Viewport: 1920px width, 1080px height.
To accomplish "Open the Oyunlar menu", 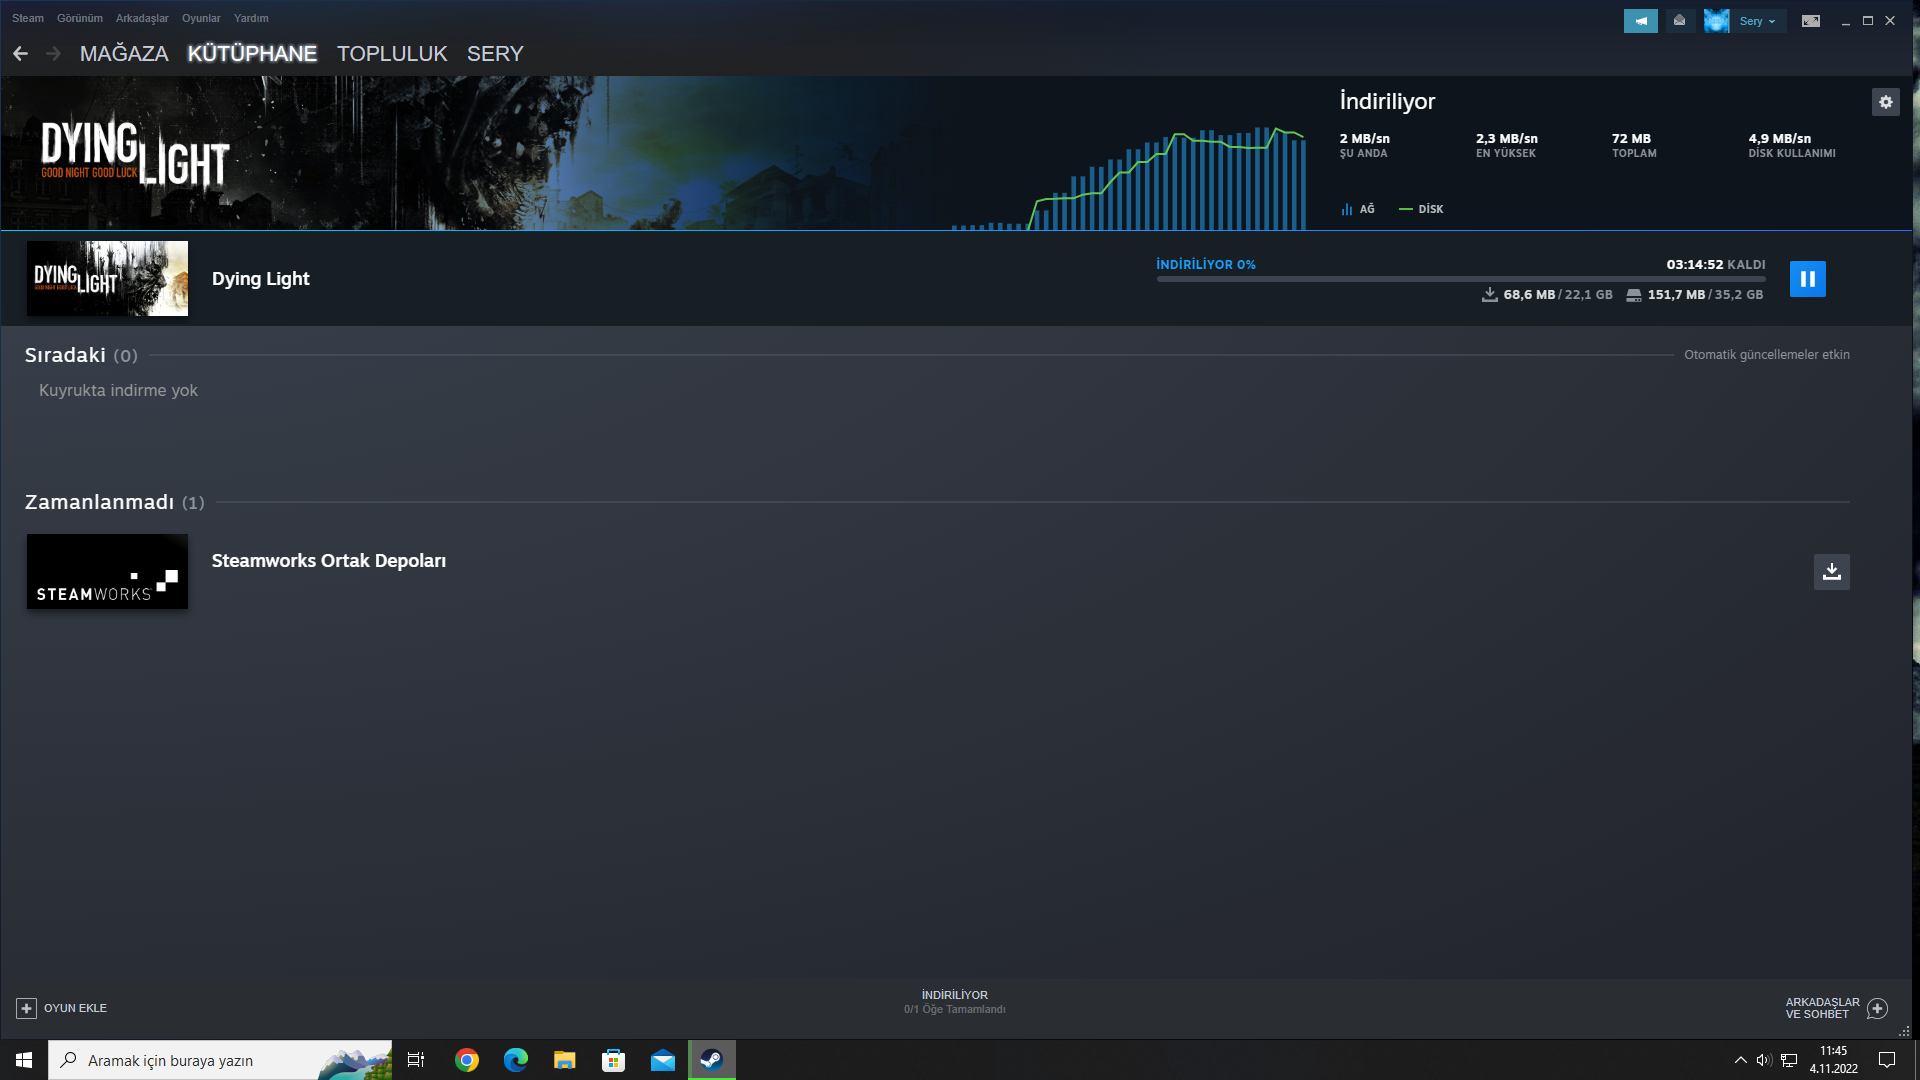I will [x=201, y=18].
